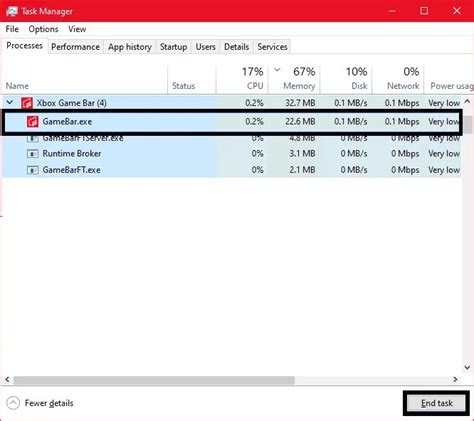This screenshot has height=421, width=474.
Task: Click the Fewer details circle arrow icon
Action: [13, 403]
